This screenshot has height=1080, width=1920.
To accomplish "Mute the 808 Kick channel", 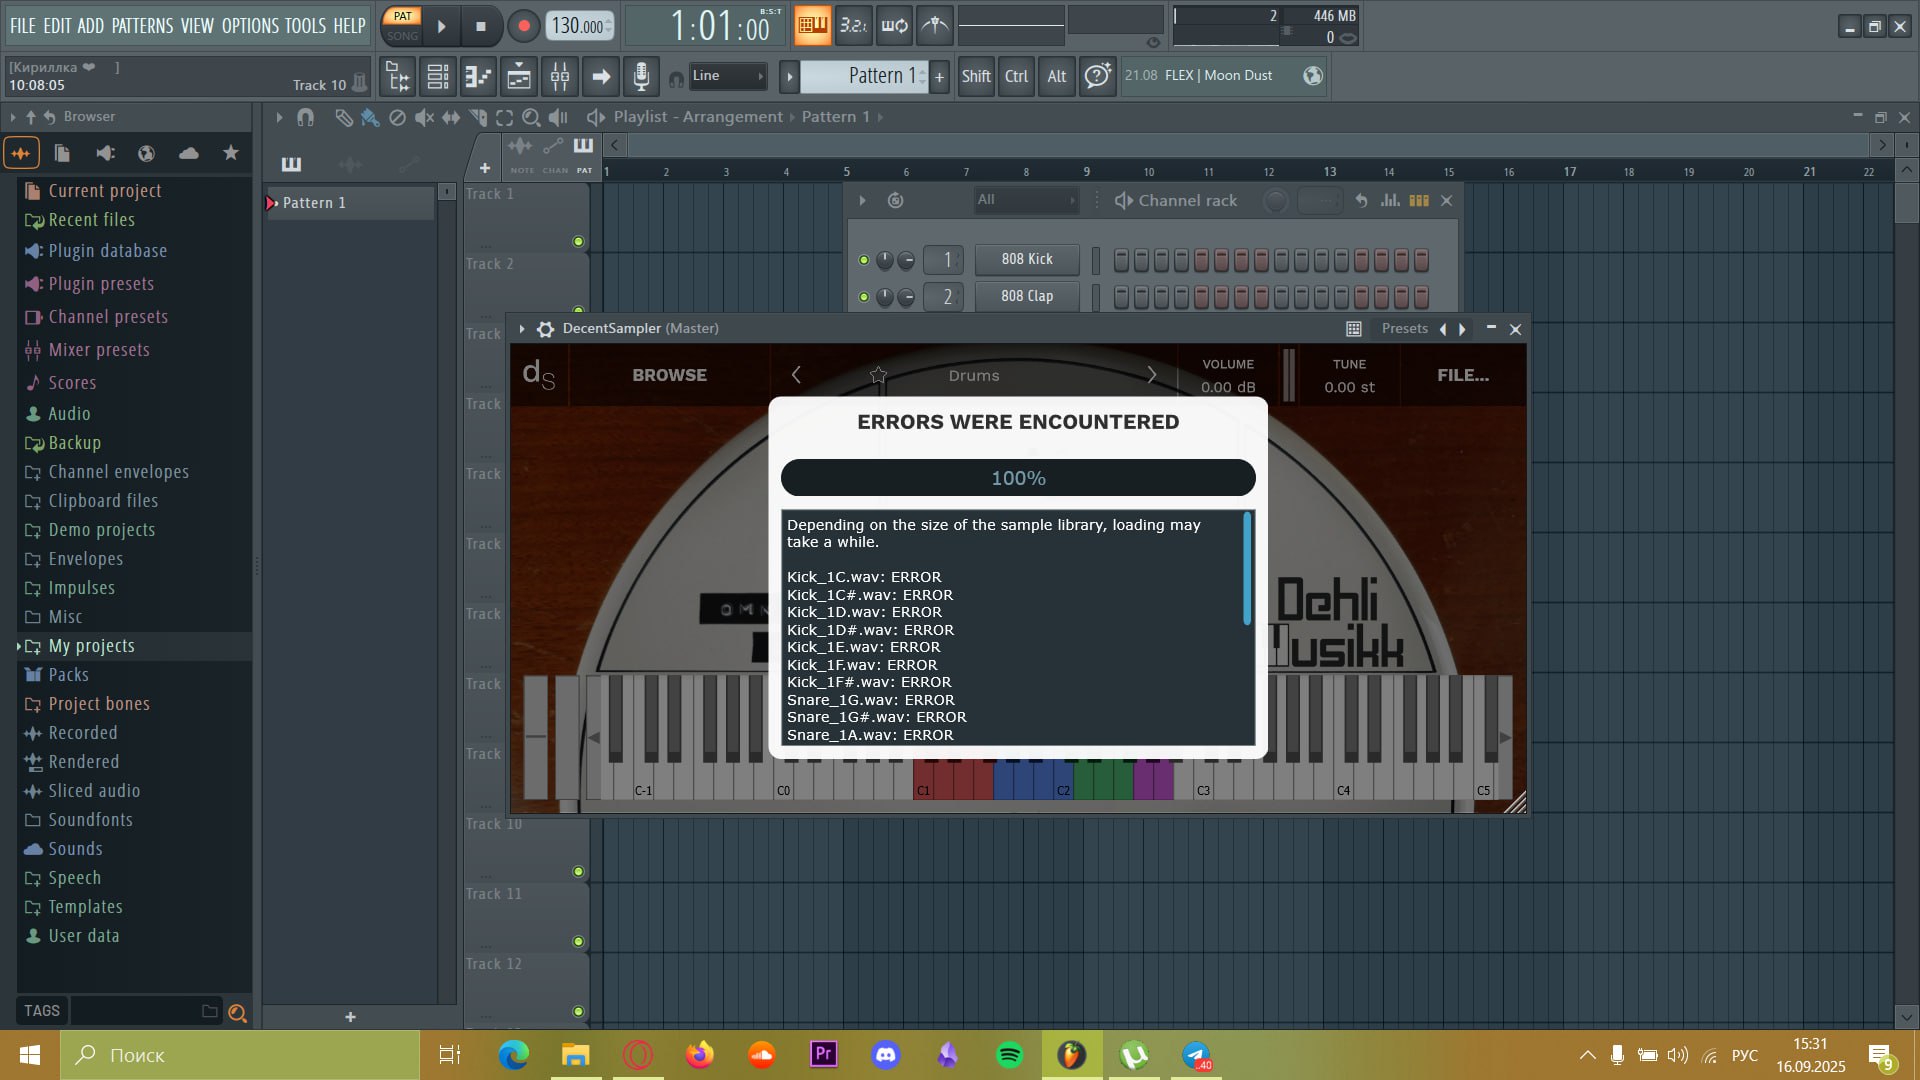I will pyautogui.click(x=864, y=260).
